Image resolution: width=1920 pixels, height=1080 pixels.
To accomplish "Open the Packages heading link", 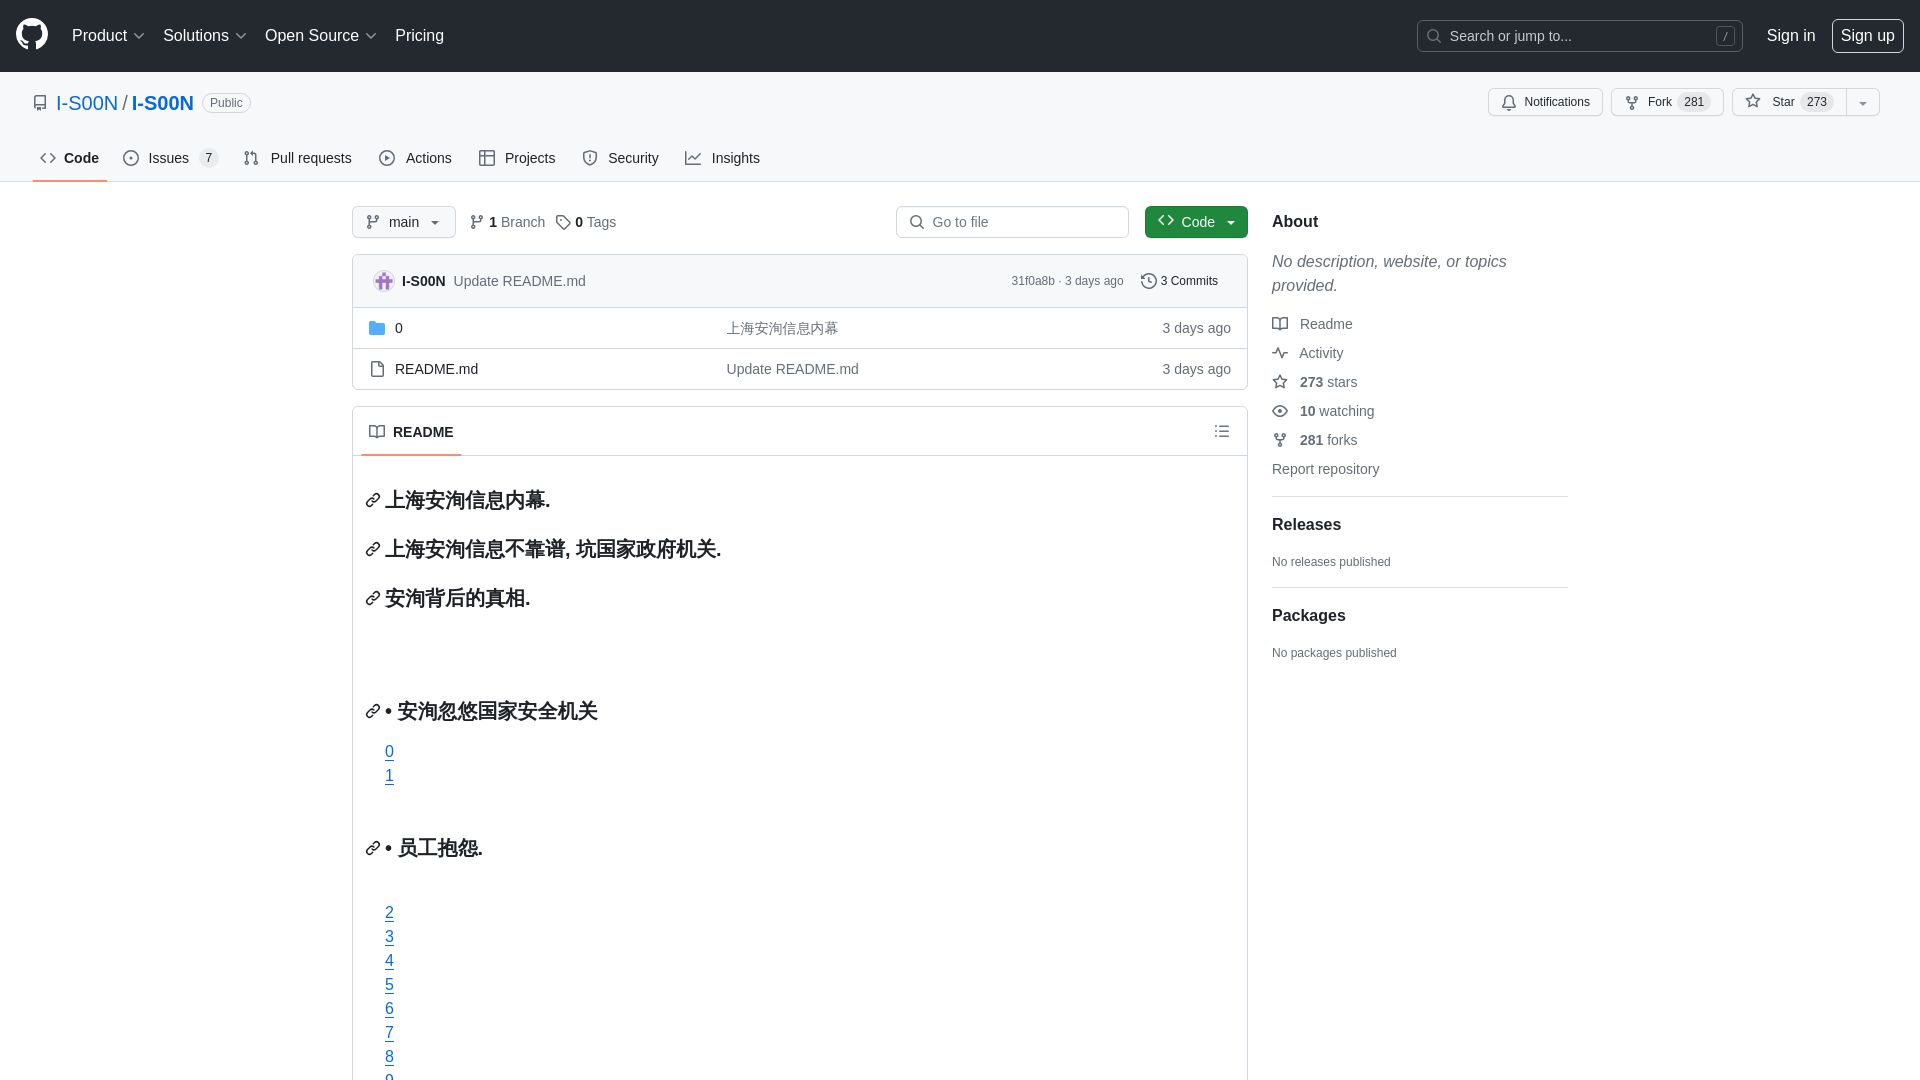I will [1308, 616].
